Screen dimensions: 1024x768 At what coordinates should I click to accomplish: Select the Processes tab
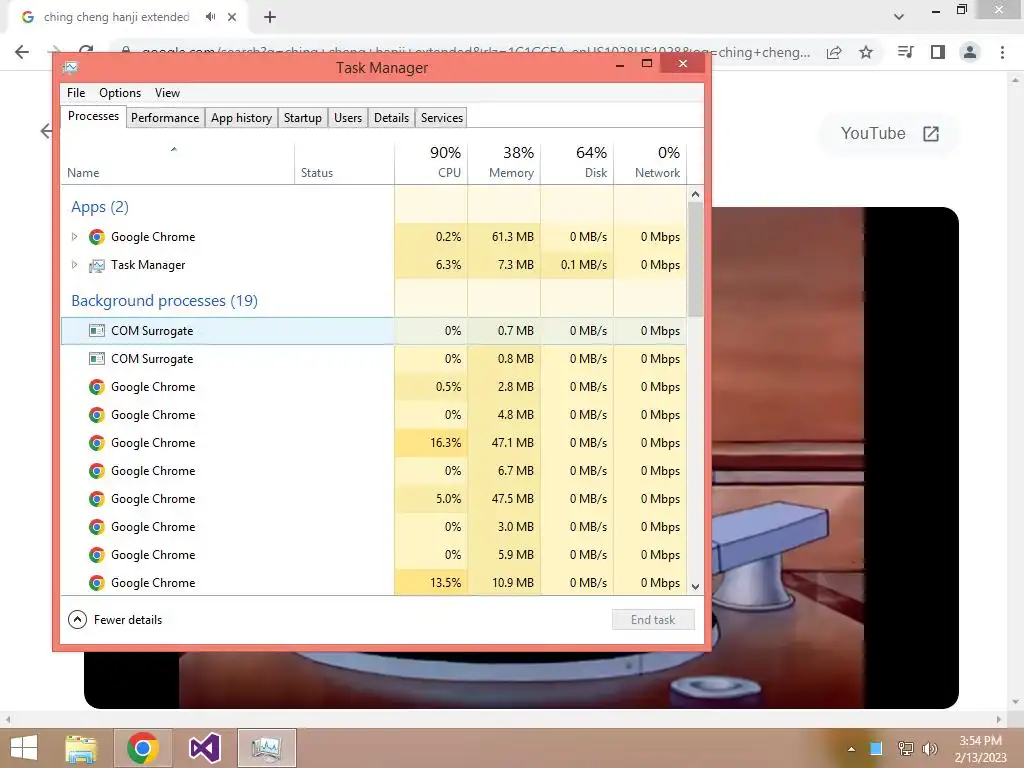[x=93, y=116]
